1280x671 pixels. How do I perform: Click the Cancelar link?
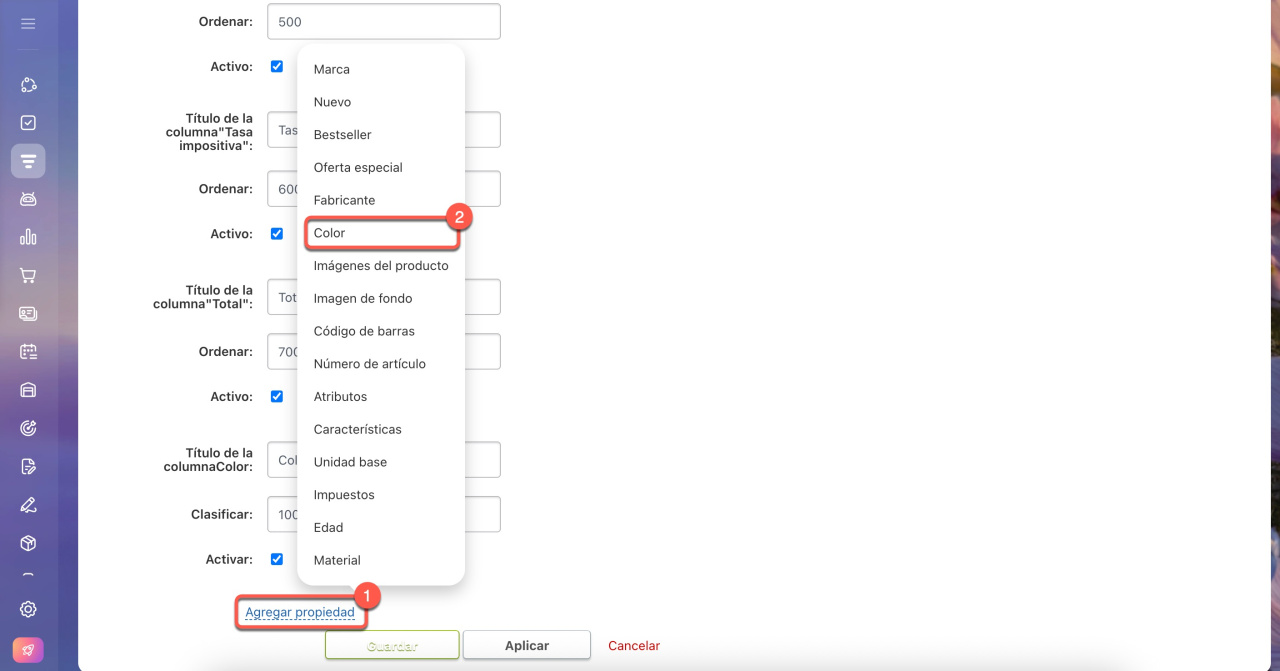634,646
